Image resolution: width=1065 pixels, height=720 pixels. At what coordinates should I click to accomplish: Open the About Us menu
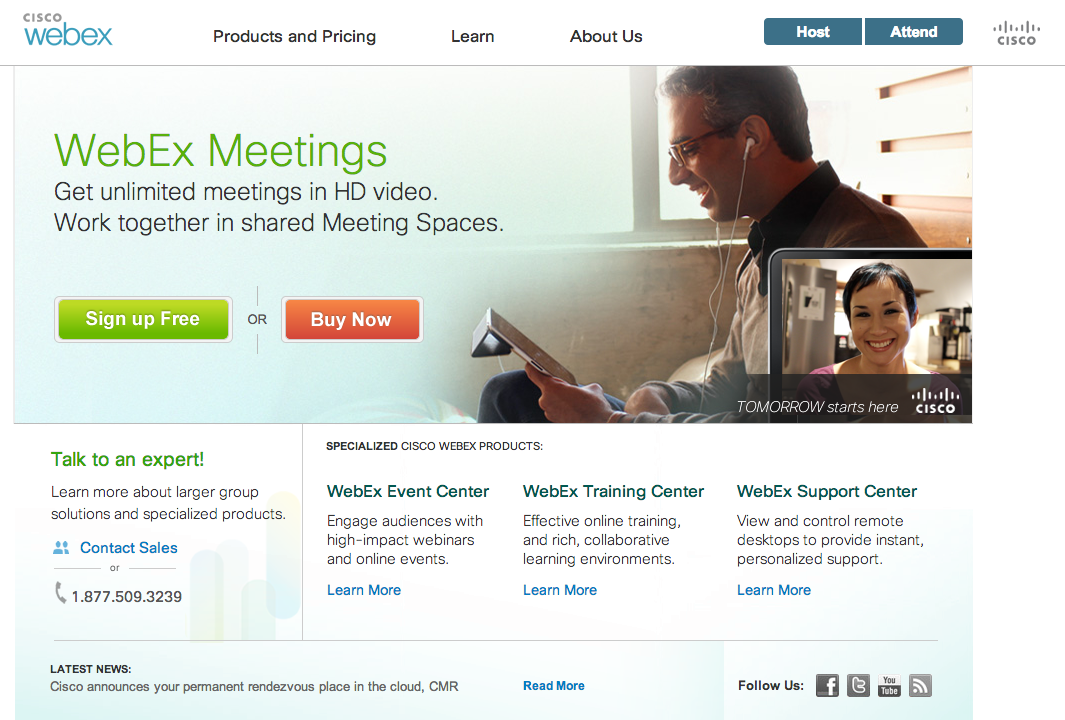(606, 36)
